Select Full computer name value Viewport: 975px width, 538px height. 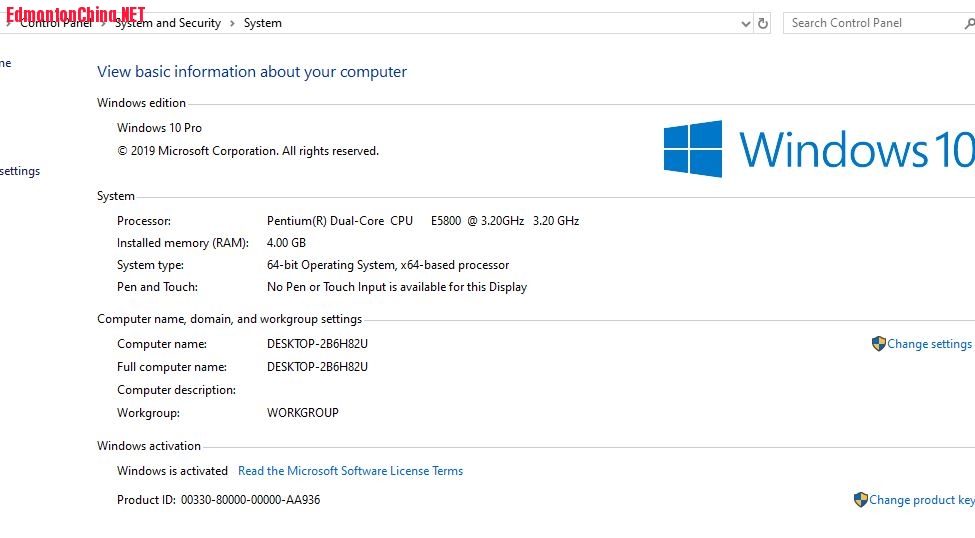click(x=317, y=367)
